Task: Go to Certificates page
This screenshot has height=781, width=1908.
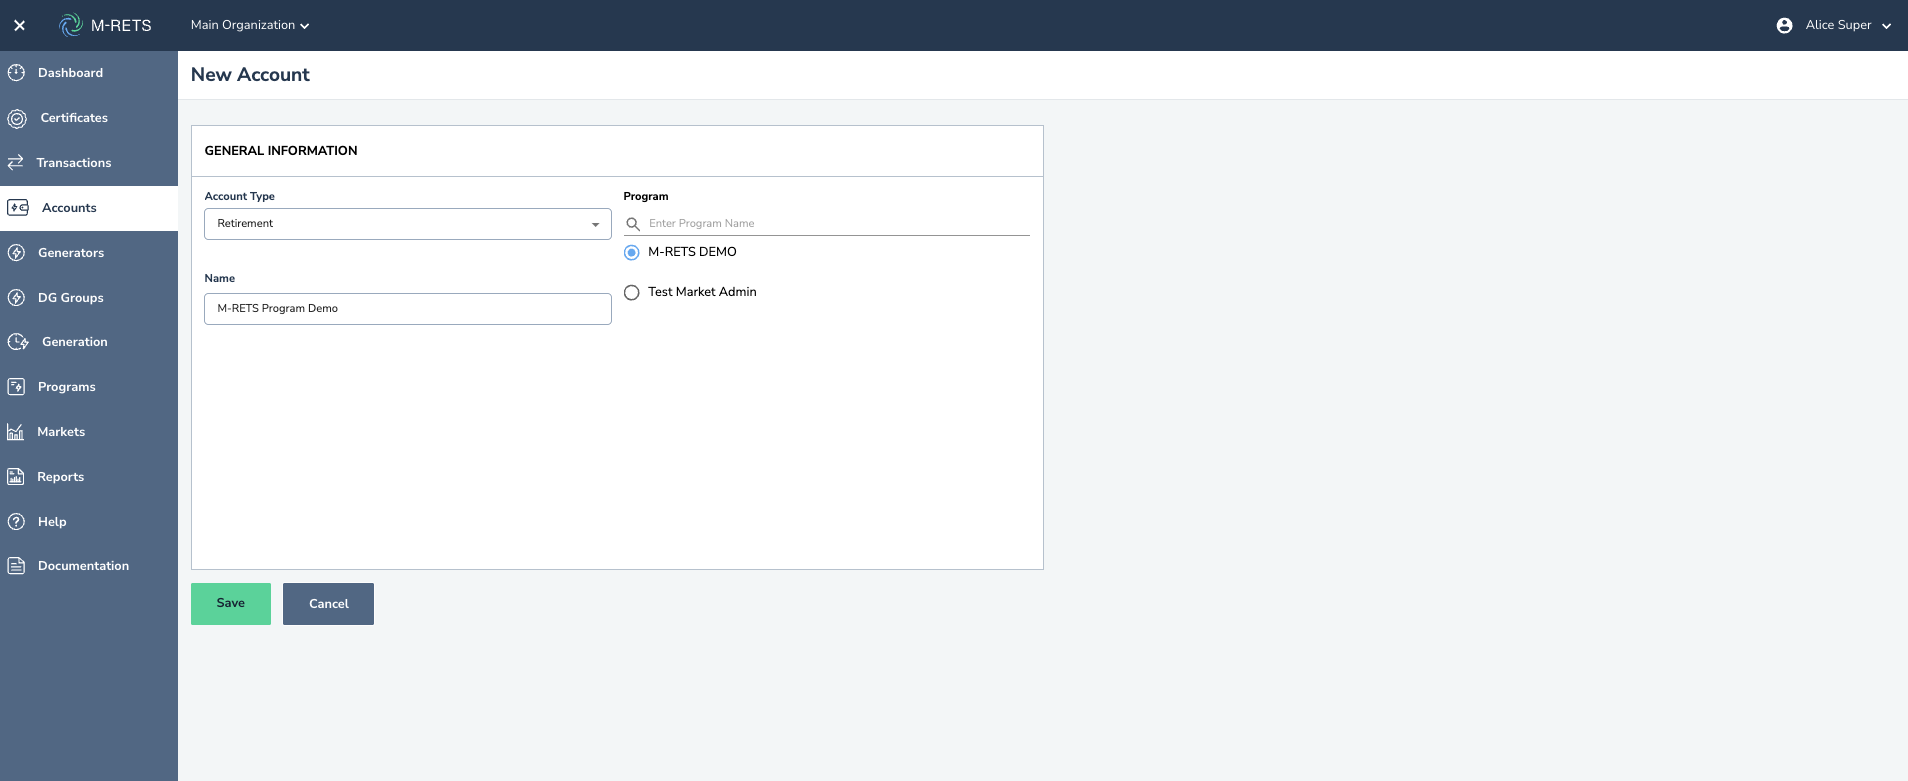Action: click(x=89, y=118)
